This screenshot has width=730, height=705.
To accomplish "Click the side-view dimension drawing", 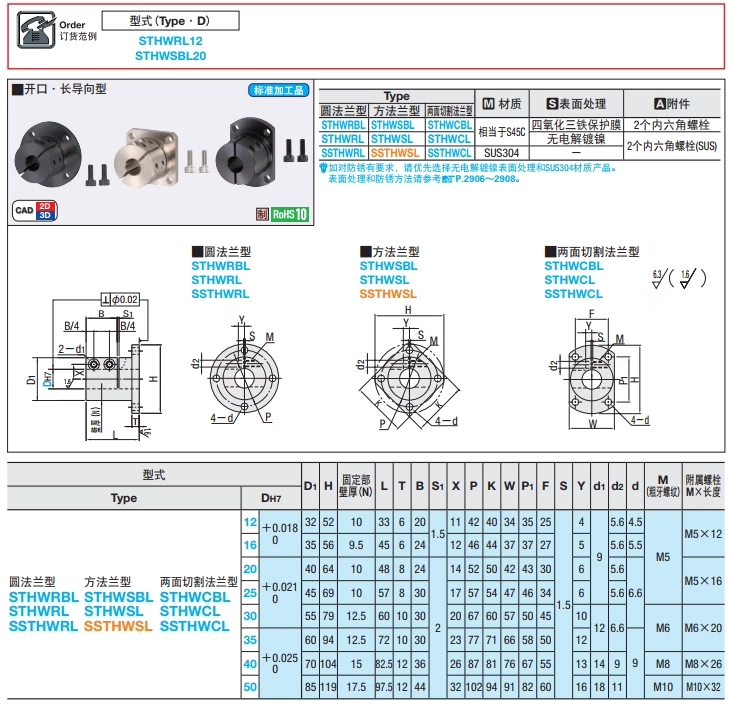I will point(95,368).
